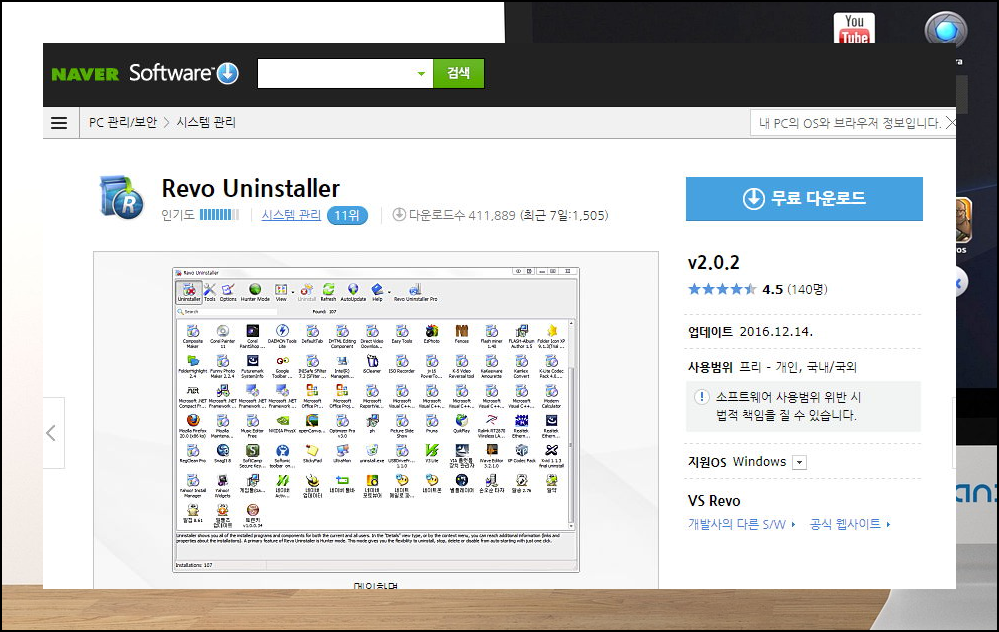This screenshot has height=632, width=999.
Task: Click the EzPhoto icon in Revo screenshot
Action: [x=432, y=334]
